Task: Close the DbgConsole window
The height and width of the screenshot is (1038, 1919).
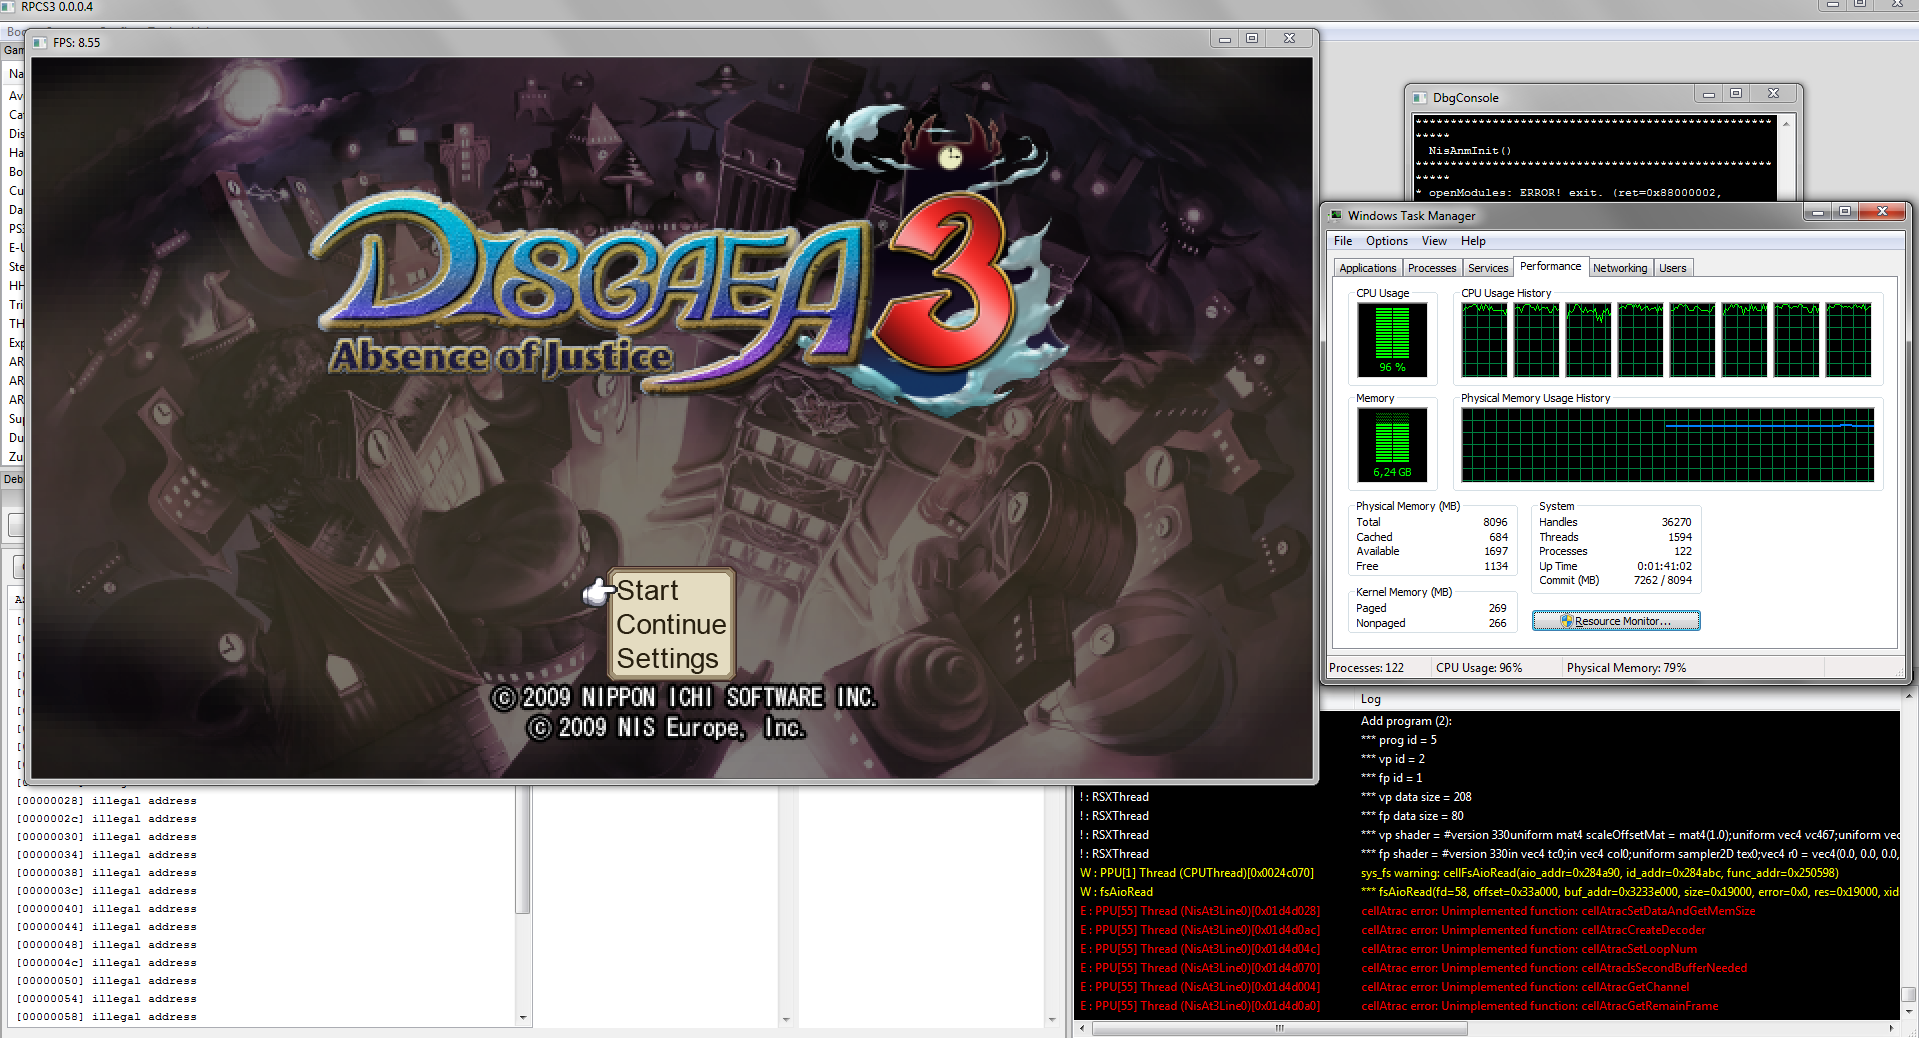Action: pyautogui.click(x=1773, y=94)
